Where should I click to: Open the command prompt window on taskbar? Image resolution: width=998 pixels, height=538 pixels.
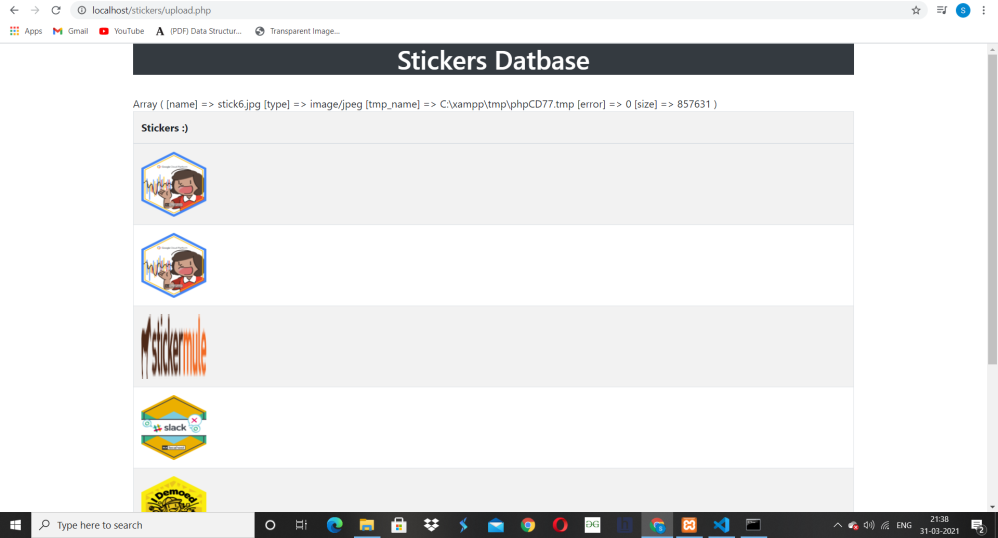[x=754, y=525]
